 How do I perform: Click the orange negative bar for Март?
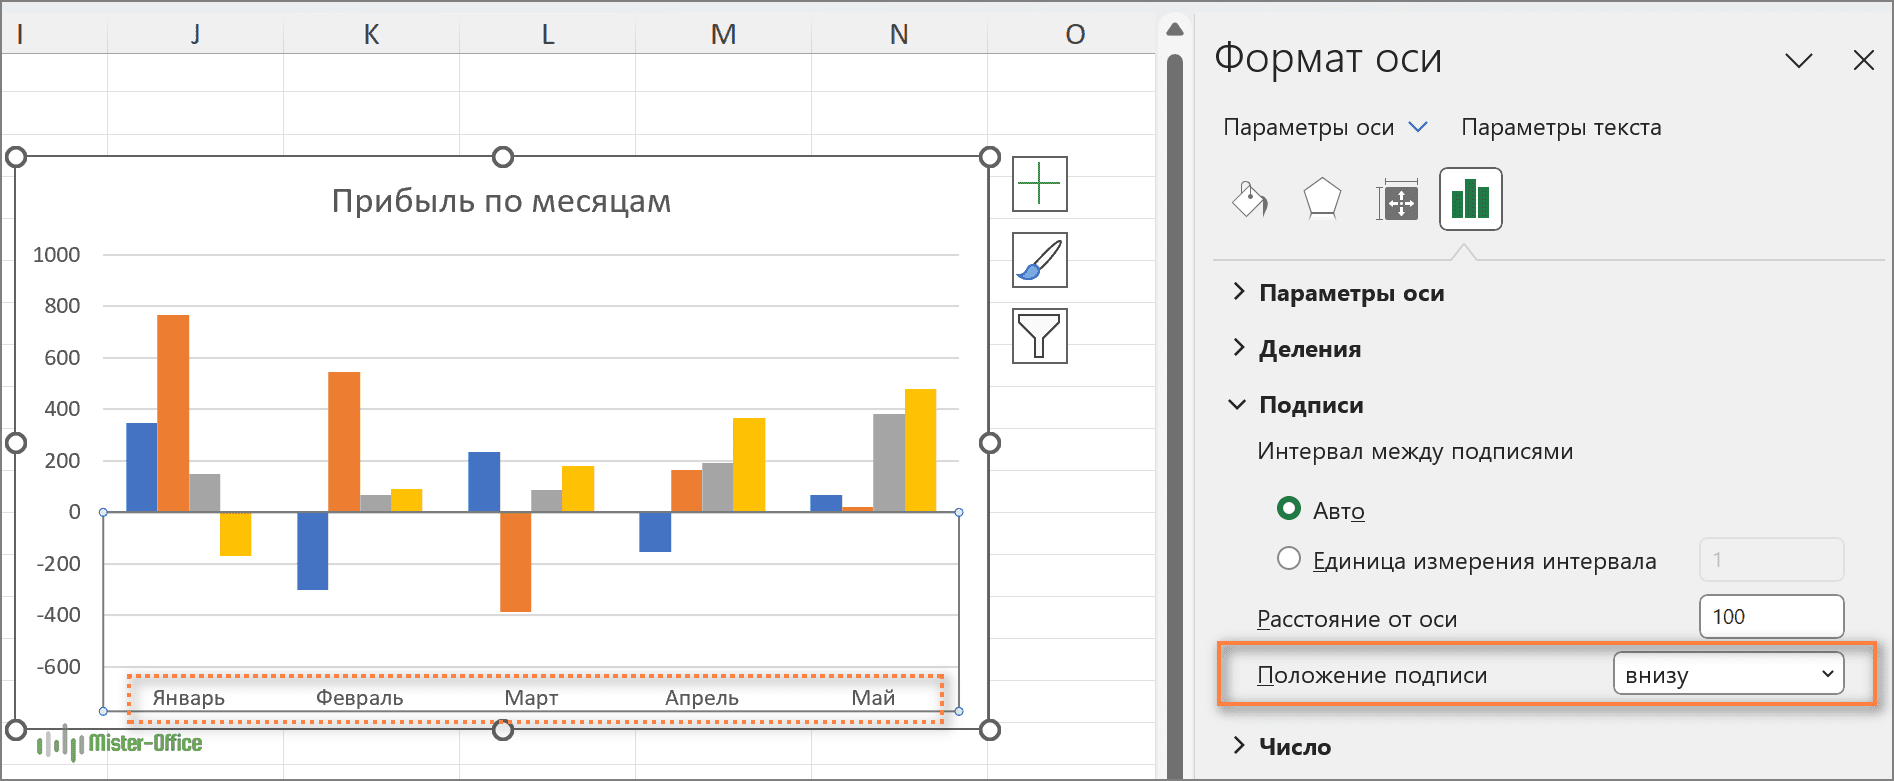[516, 562]
